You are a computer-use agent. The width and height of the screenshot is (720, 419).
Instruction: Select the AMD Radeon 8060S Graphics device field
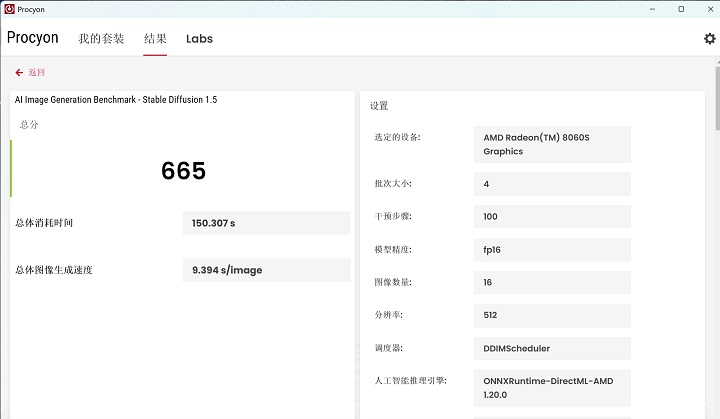(x=552, y=144)
